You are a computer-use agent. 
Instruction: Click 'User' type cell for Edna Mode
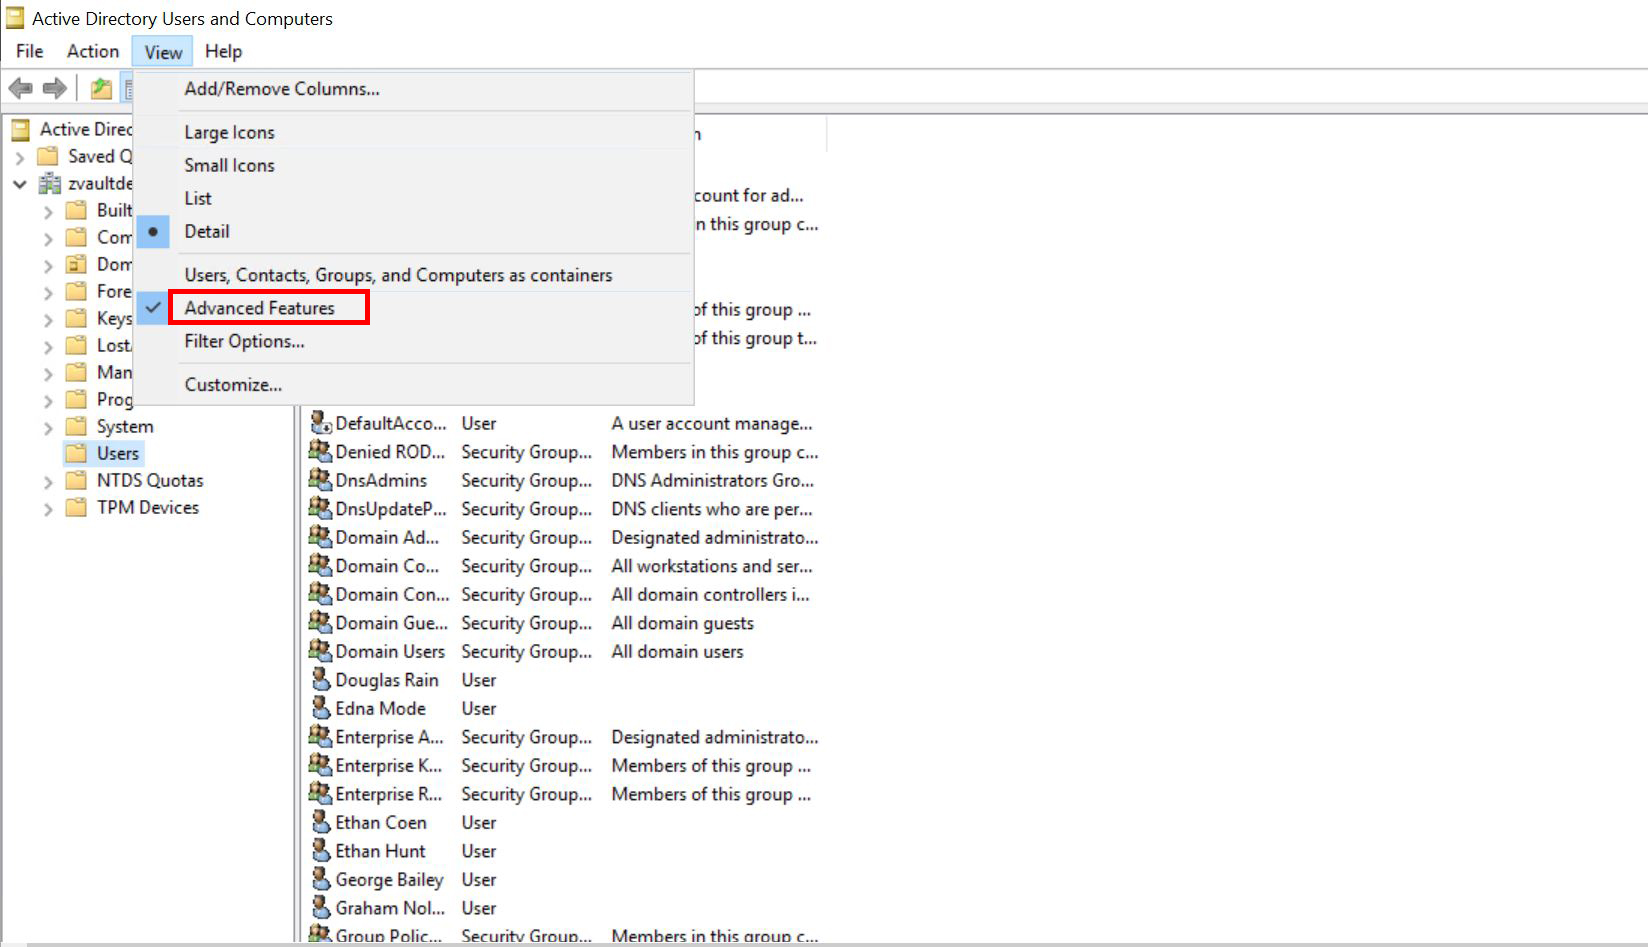[479, 708]
